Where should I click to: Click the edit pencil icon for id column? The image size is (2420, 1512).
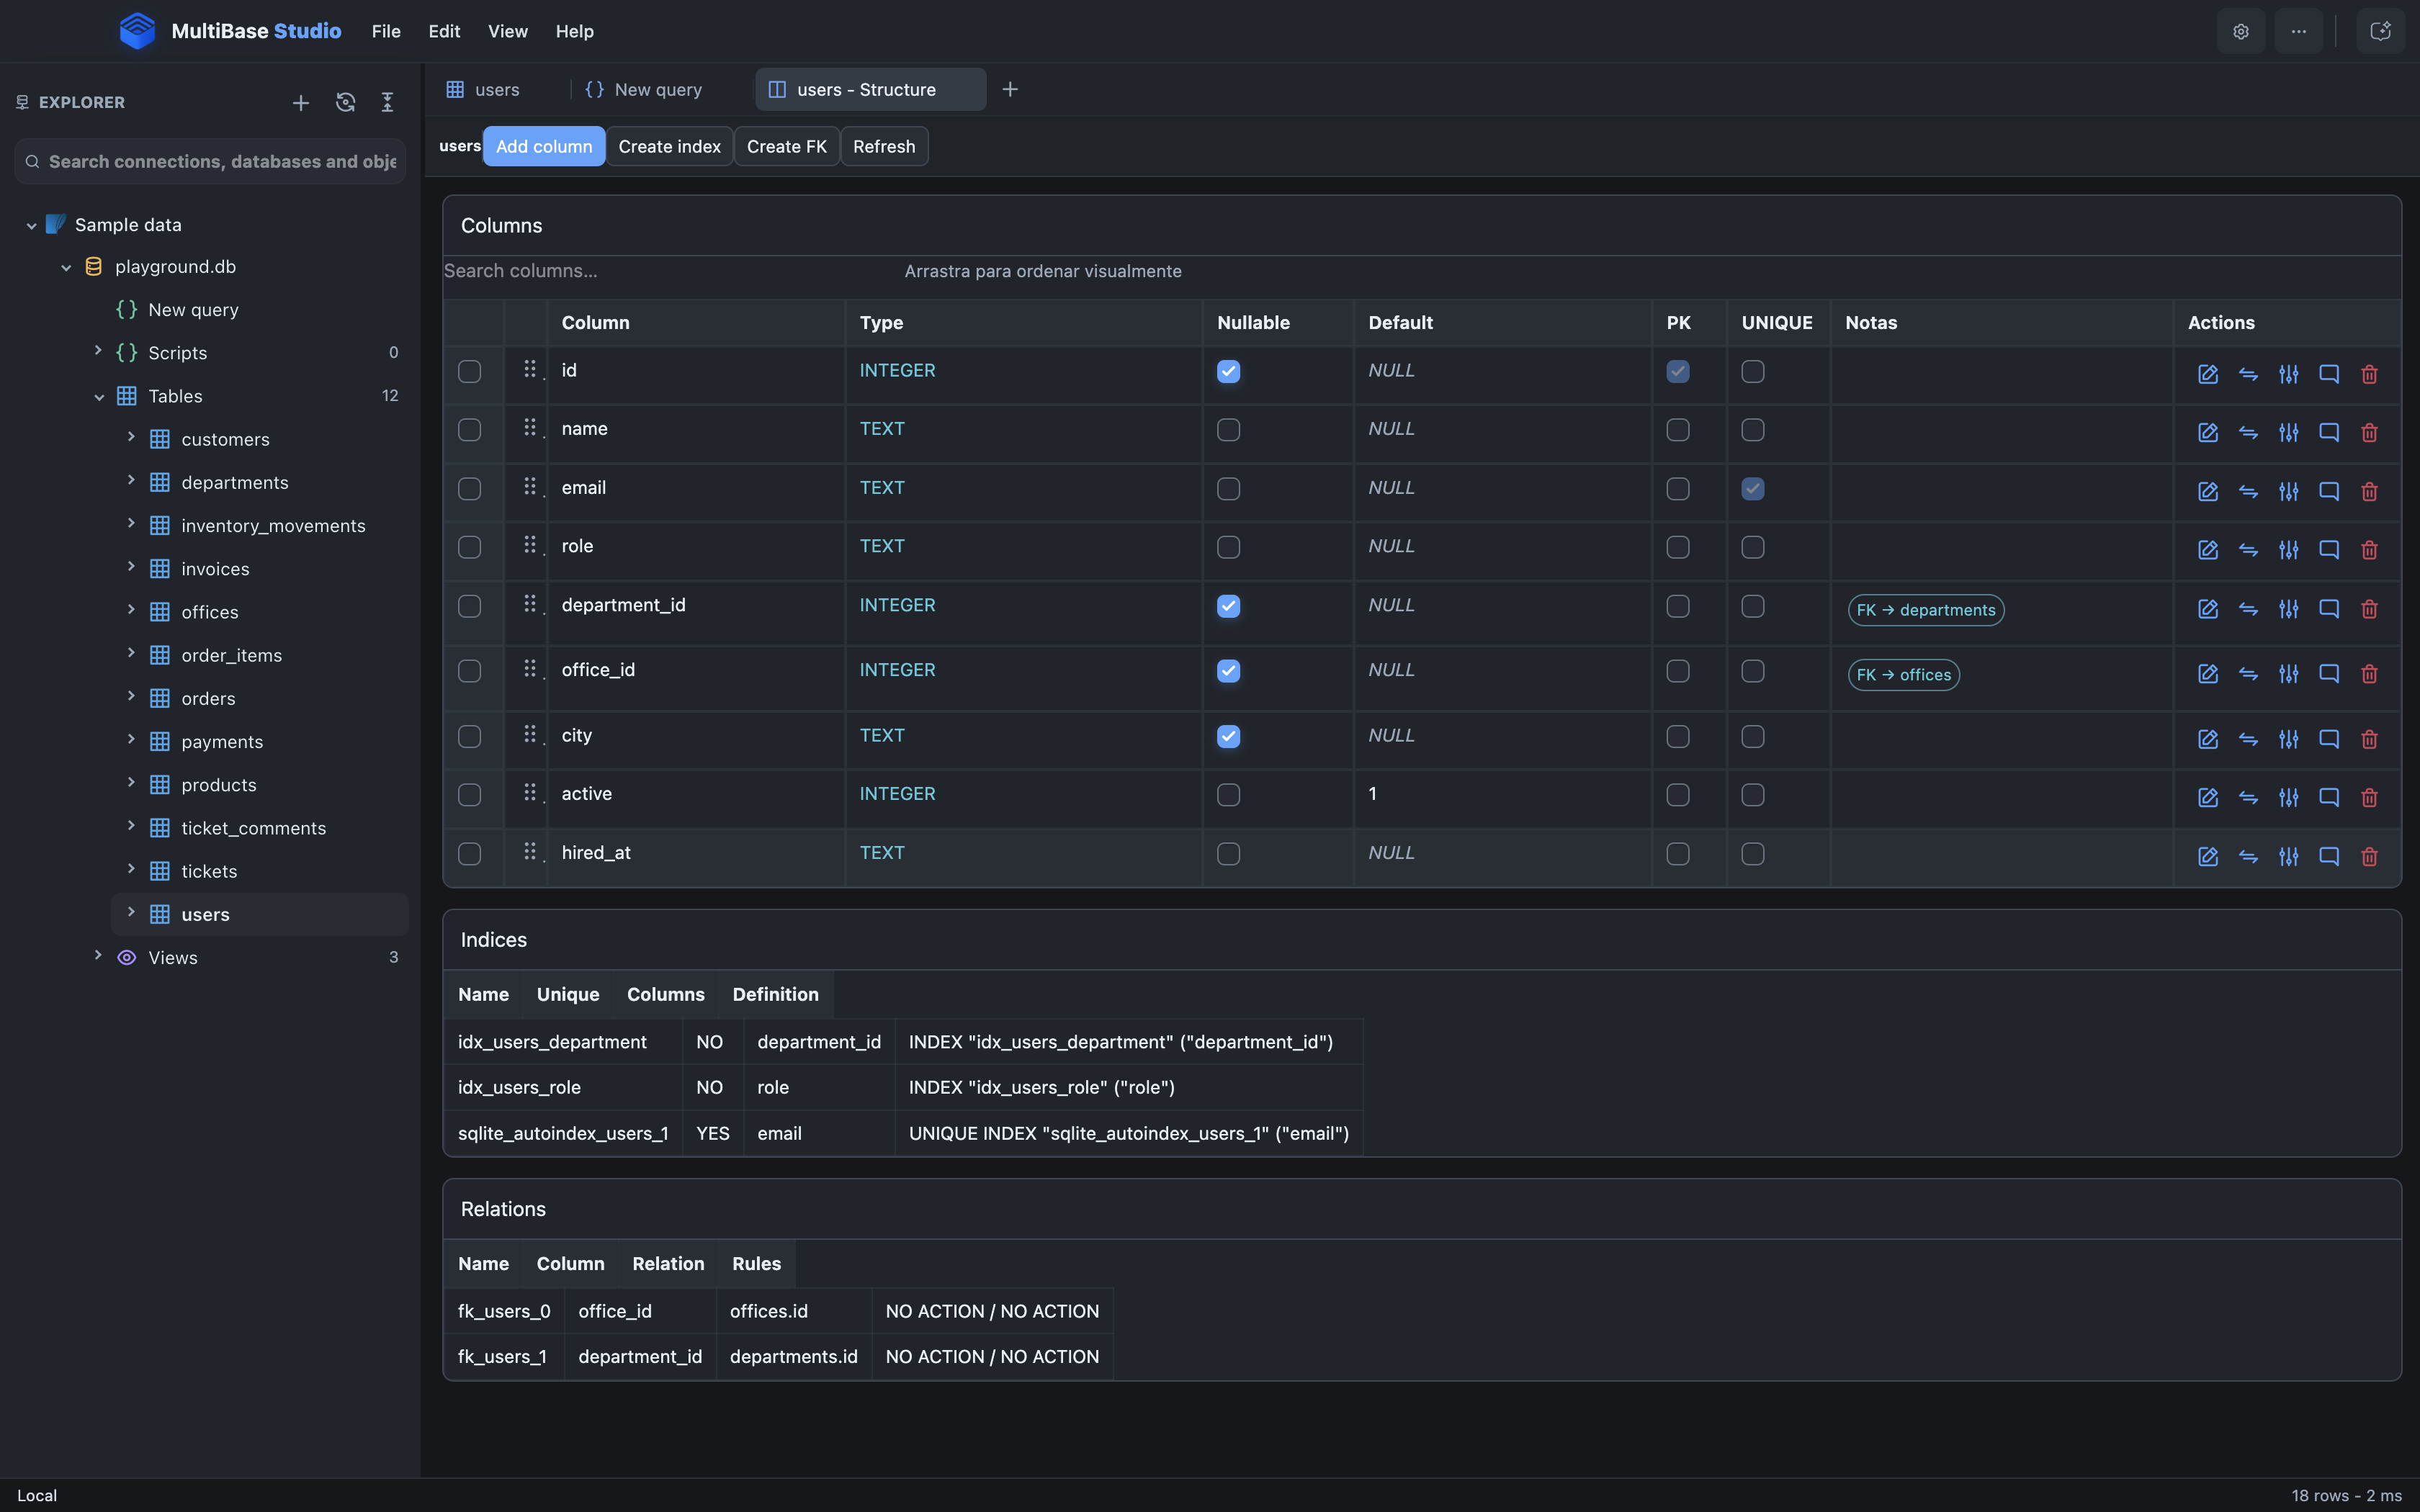2208,374
